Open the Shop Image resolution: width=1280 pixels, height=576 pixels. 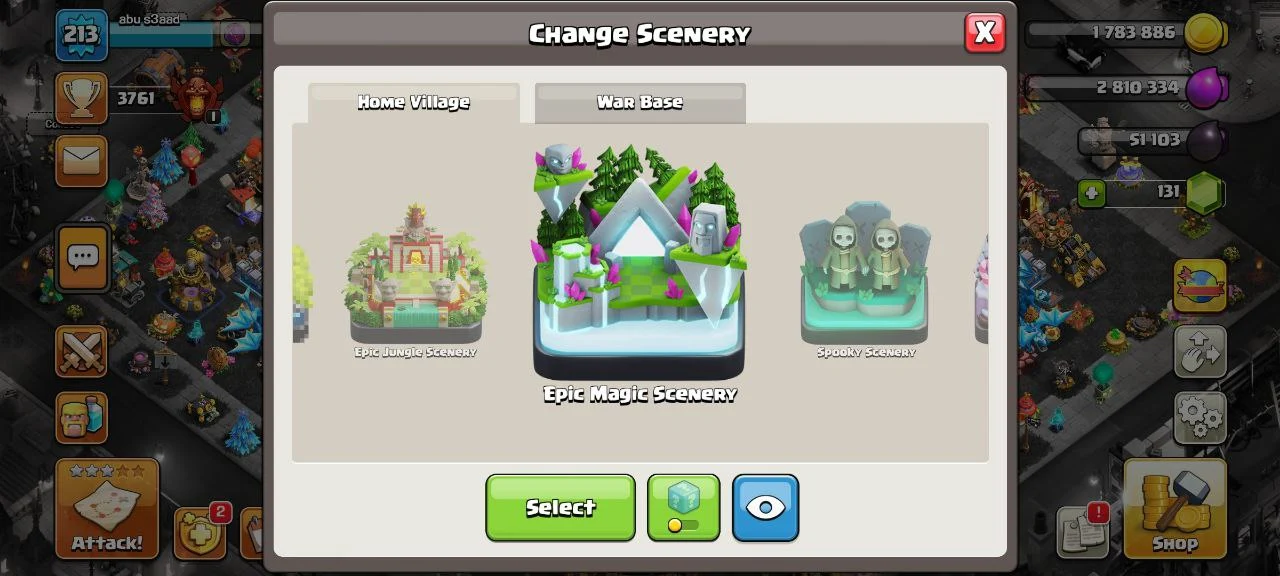point(1175,508)
